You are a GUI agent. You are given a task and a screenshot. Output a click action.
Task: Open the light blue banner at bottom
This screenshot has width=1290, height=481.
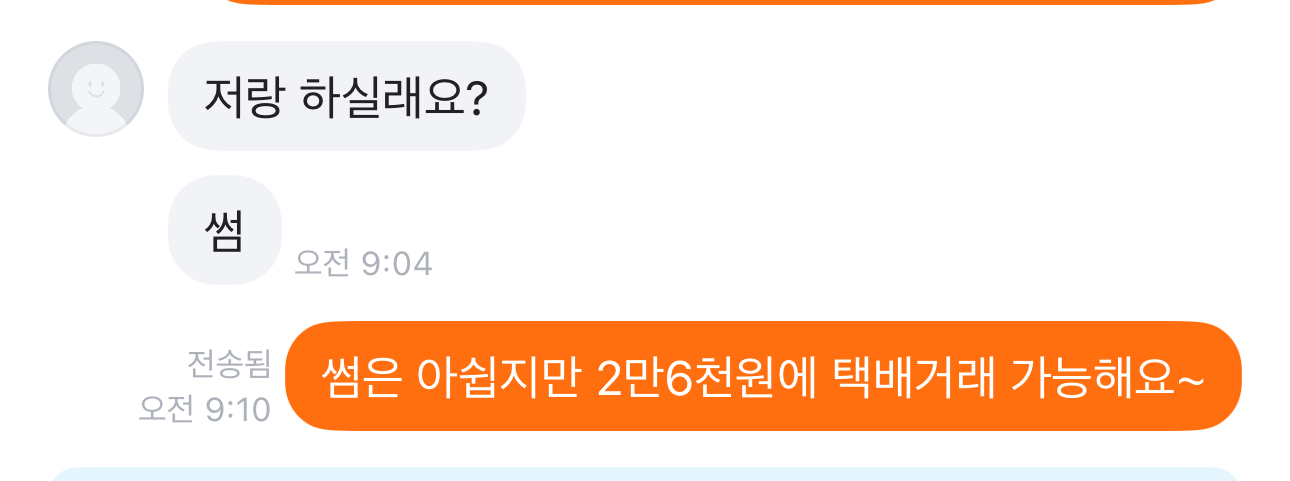tap(645, 474)
